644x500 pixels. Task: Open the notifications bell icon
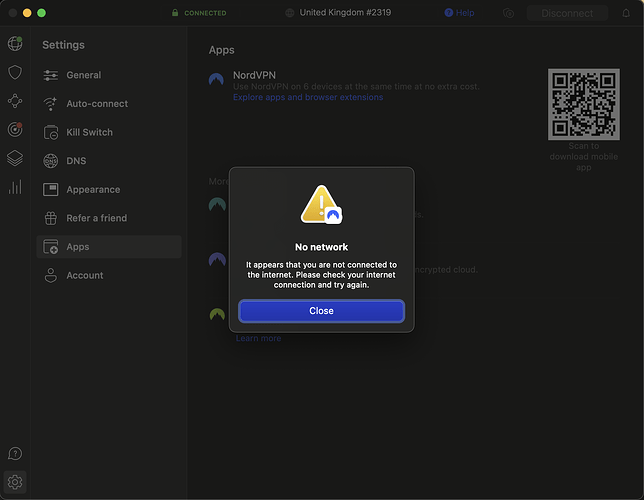[626, 13]
